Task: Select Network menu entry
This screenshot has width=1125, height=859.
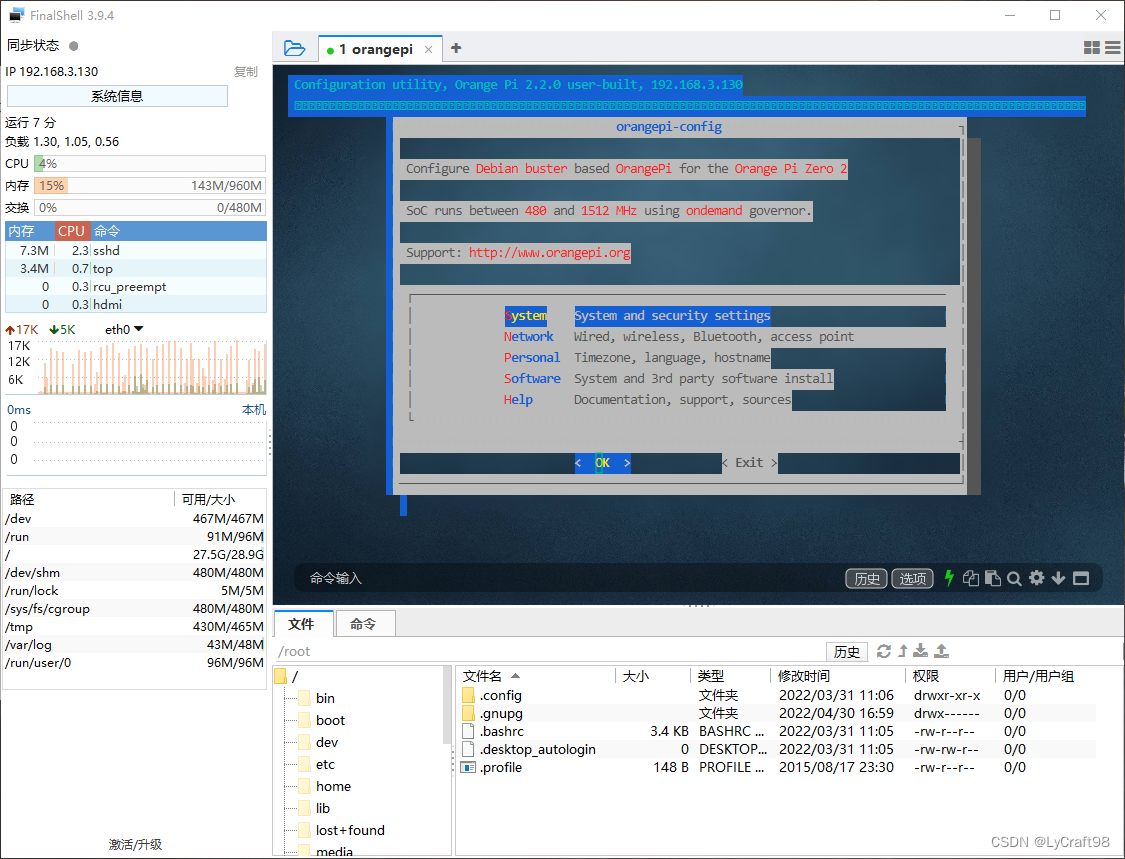Action: 529,337
